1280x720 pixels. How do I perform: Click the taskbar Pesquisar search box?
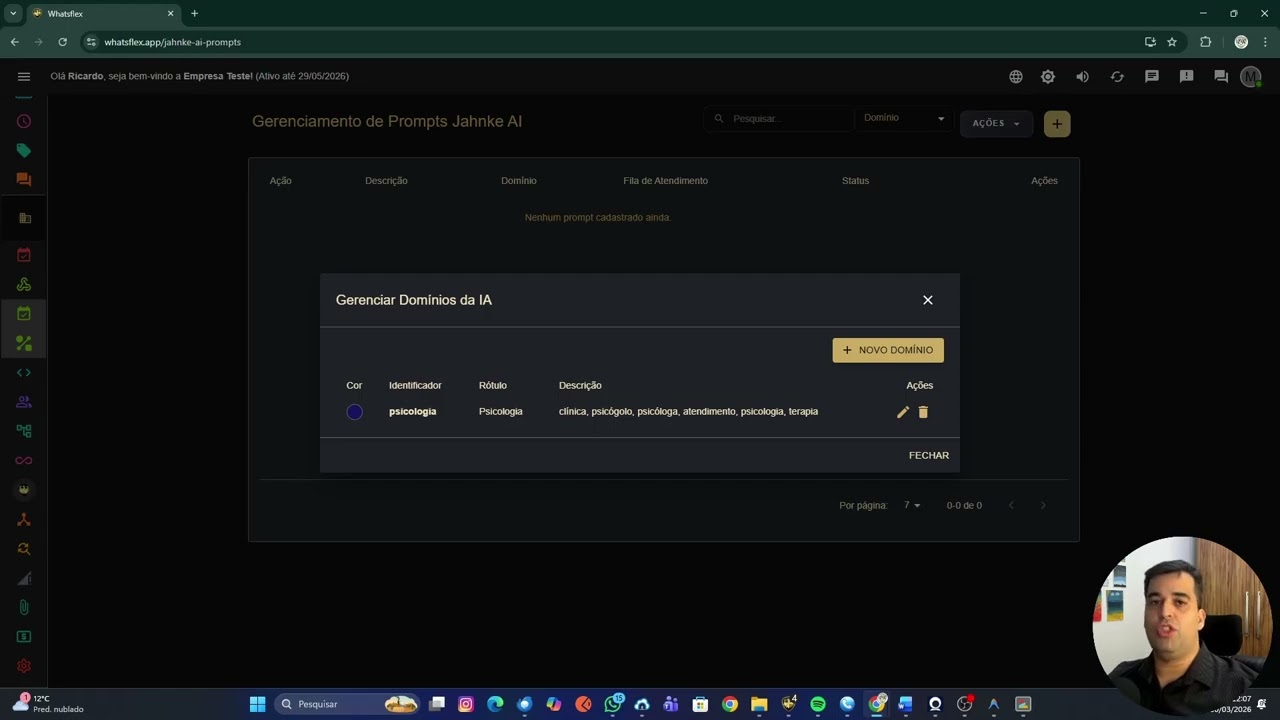(346, 704)
